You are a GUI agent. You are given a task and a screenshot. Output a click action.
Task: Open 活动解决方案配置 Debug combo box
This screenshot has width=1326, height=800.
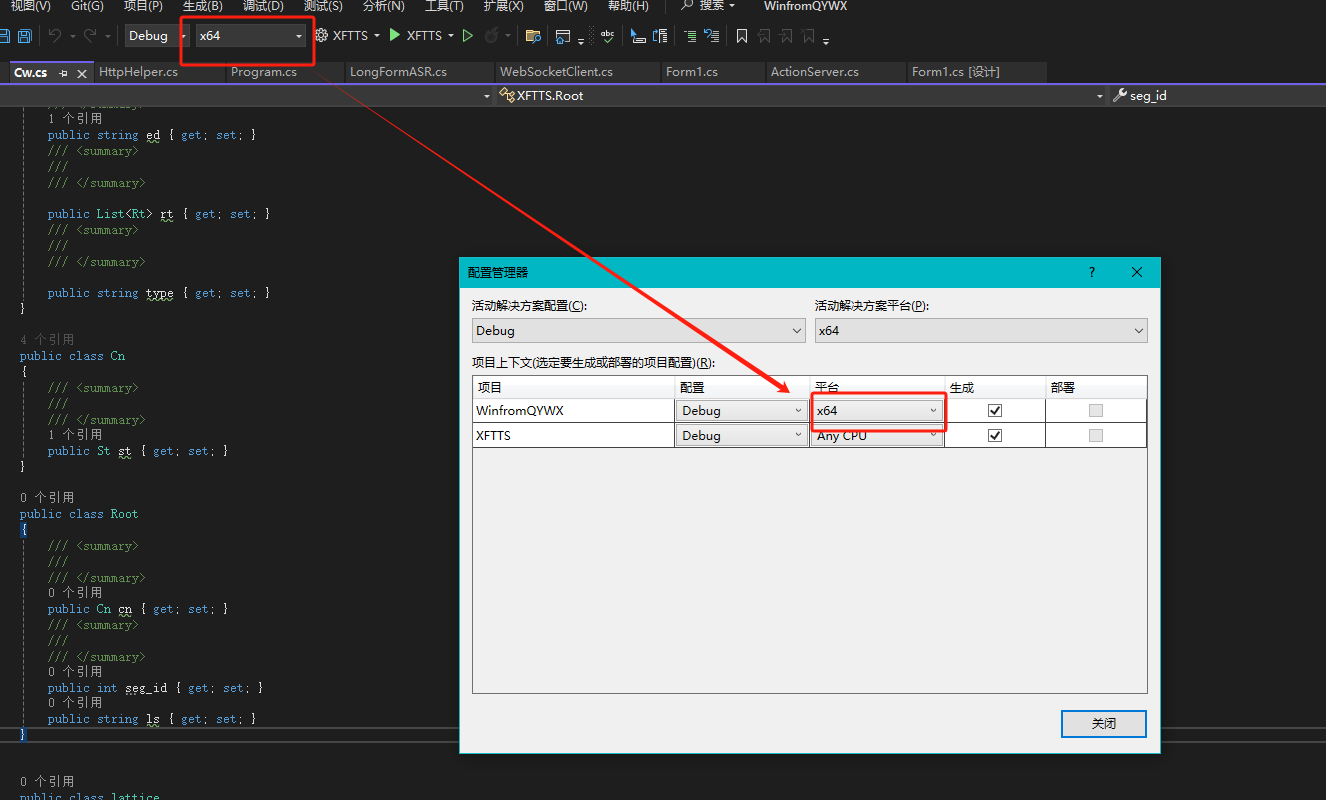point(638,330)
